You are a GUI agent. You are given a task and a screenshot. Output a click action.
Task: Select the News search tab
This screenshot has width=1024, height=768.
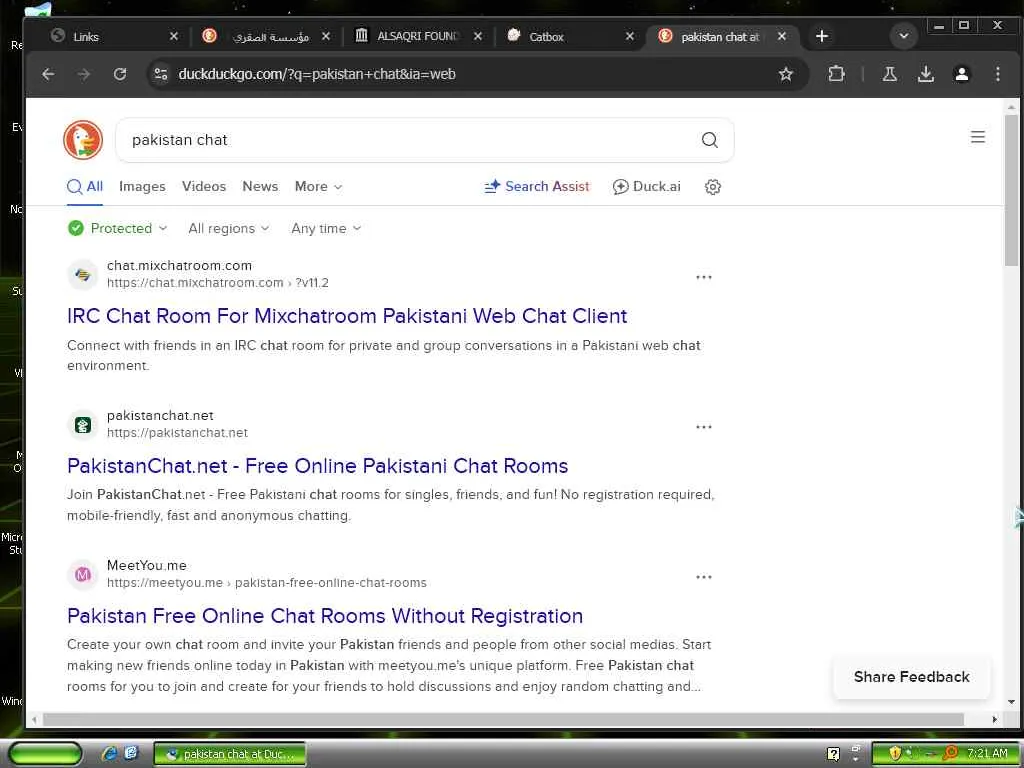(x=260, y=187)
